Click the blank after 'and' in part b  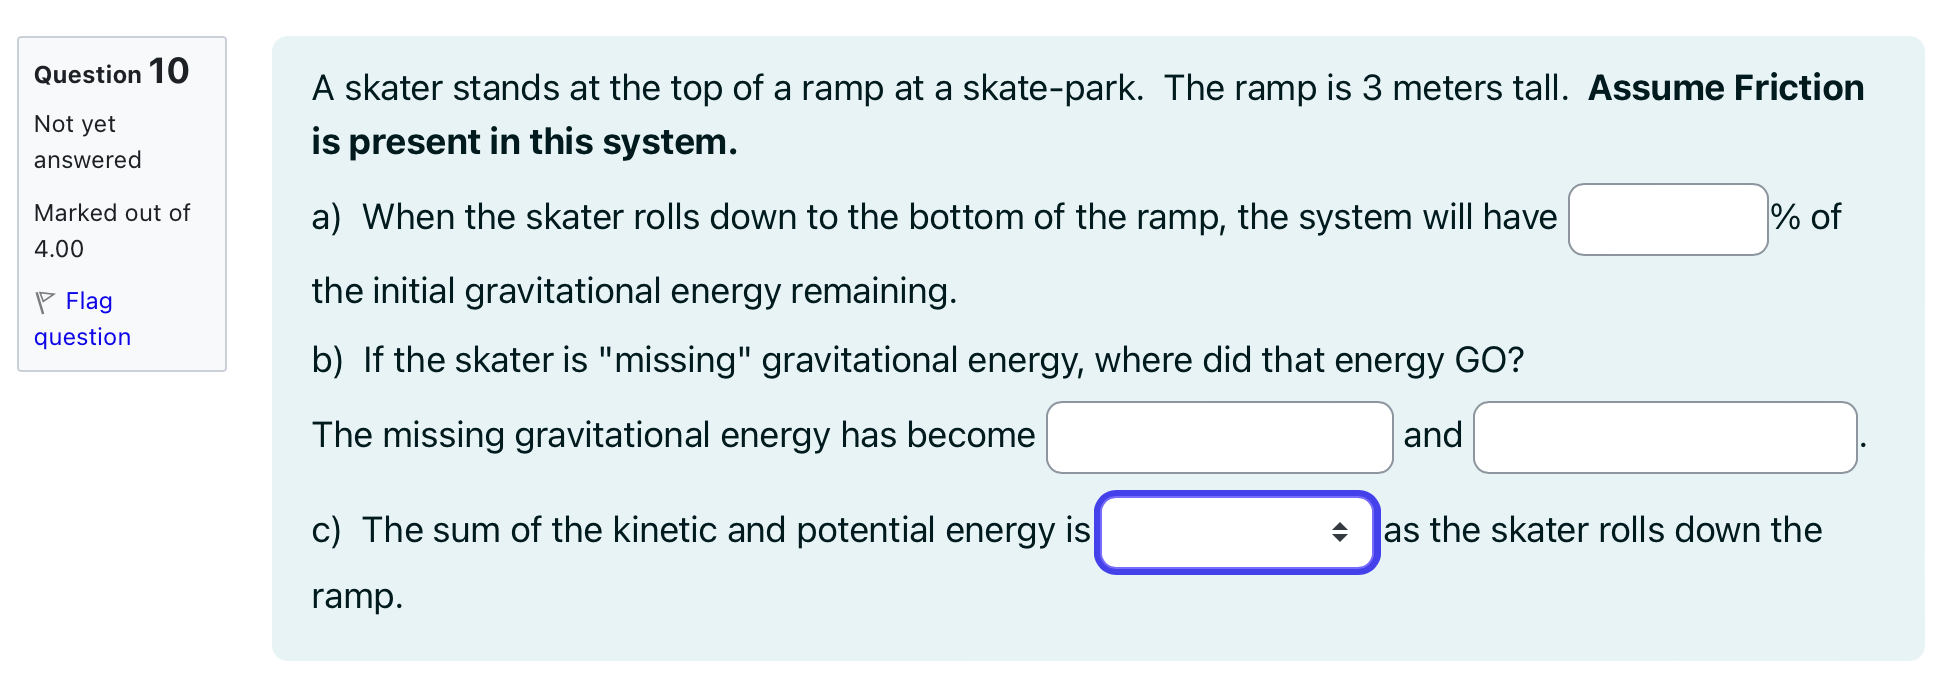coord(1664,437)
